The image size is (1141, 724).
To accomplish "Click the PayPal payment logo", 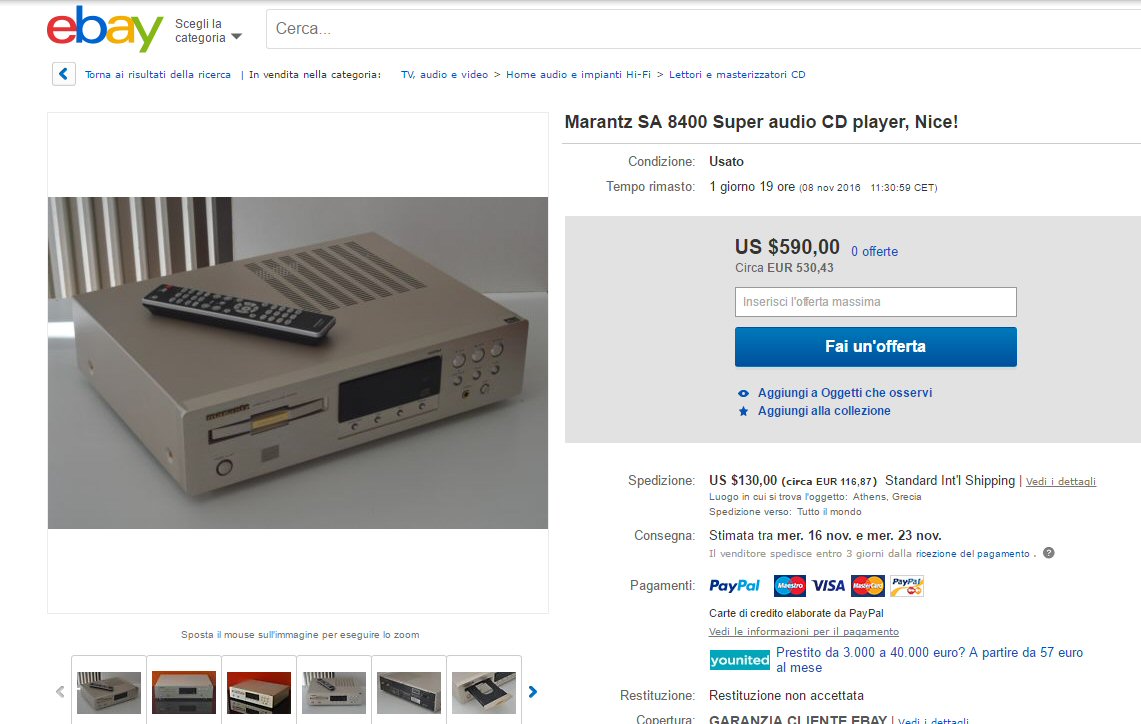I will click(x=734, y=586).
